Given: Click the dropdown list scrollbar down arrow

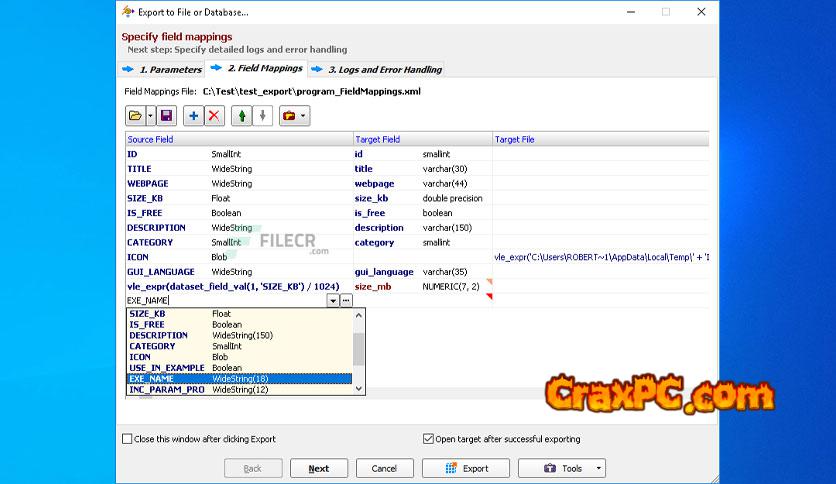Looking at the screenshot, I should (359, 390).
